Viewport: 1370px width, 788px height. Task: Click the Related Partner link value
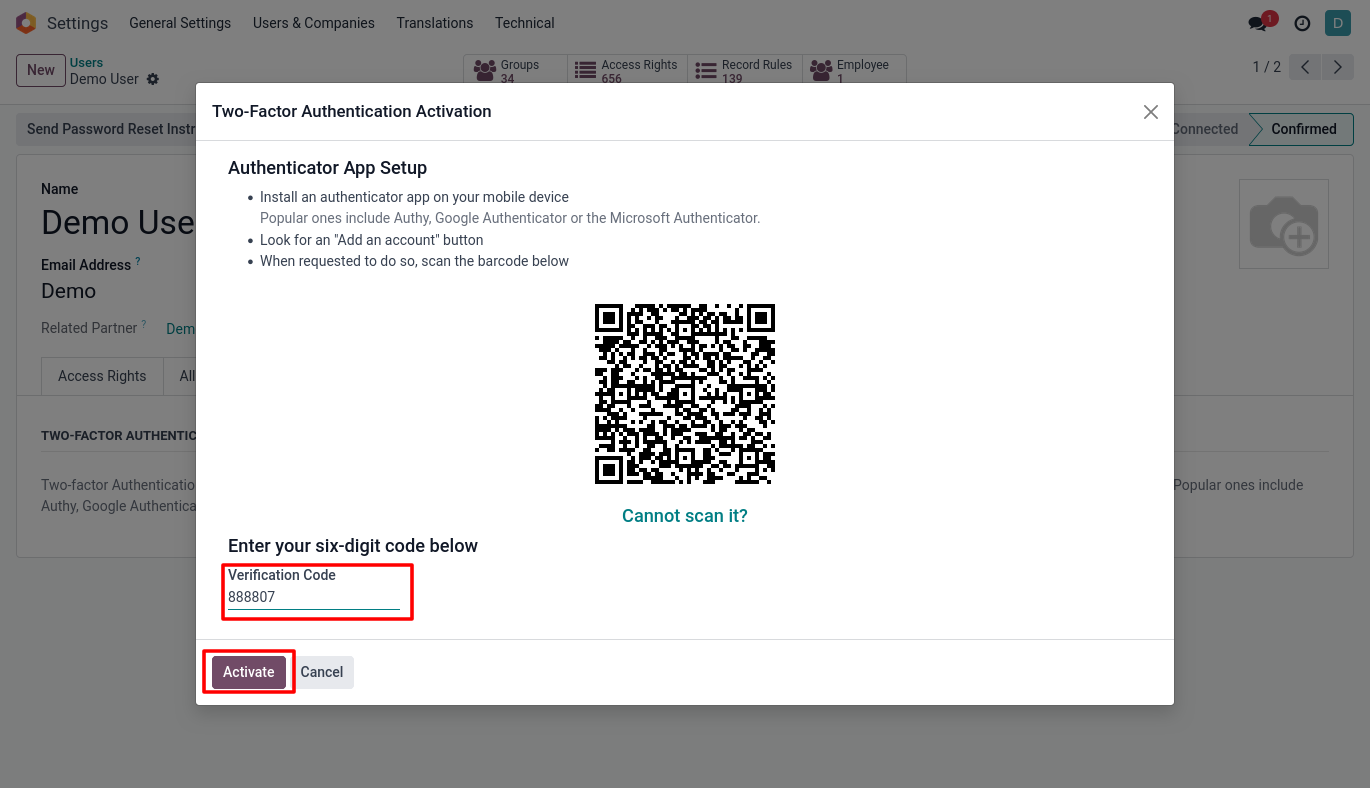click(180, 329)
